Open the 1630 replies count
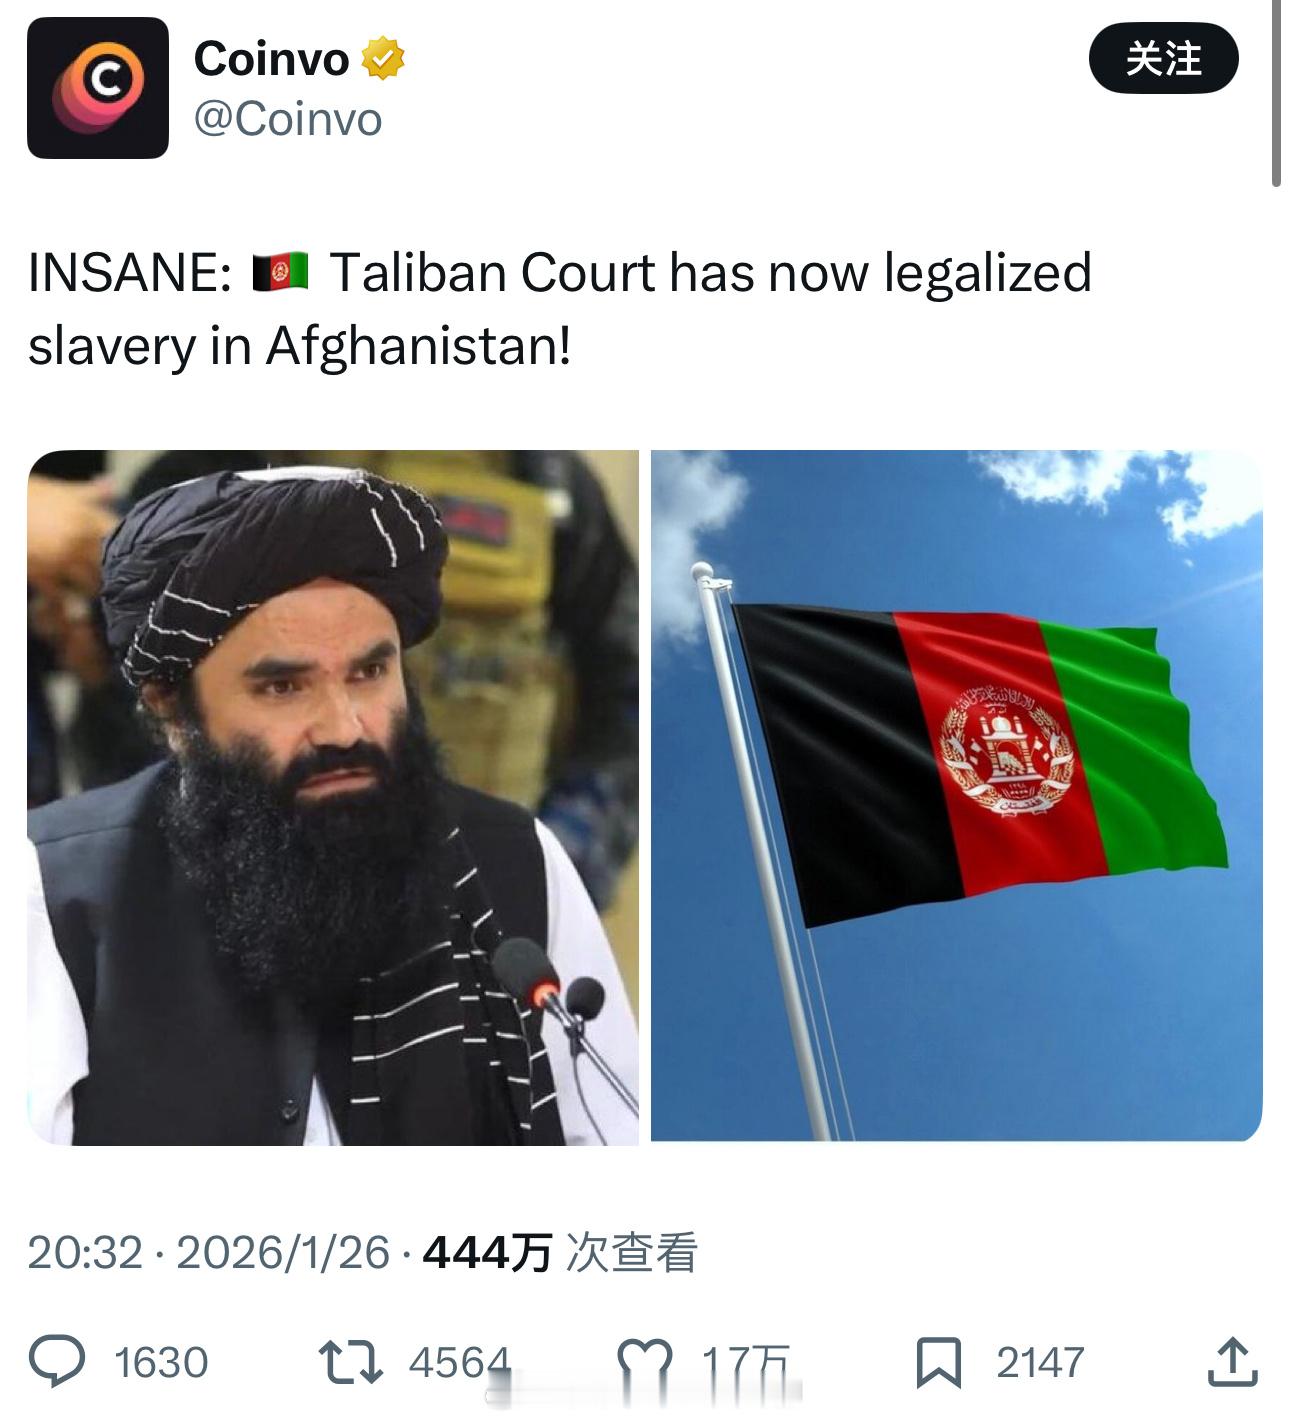This screenshot has height=1422, width=1290. point(161,1362)
